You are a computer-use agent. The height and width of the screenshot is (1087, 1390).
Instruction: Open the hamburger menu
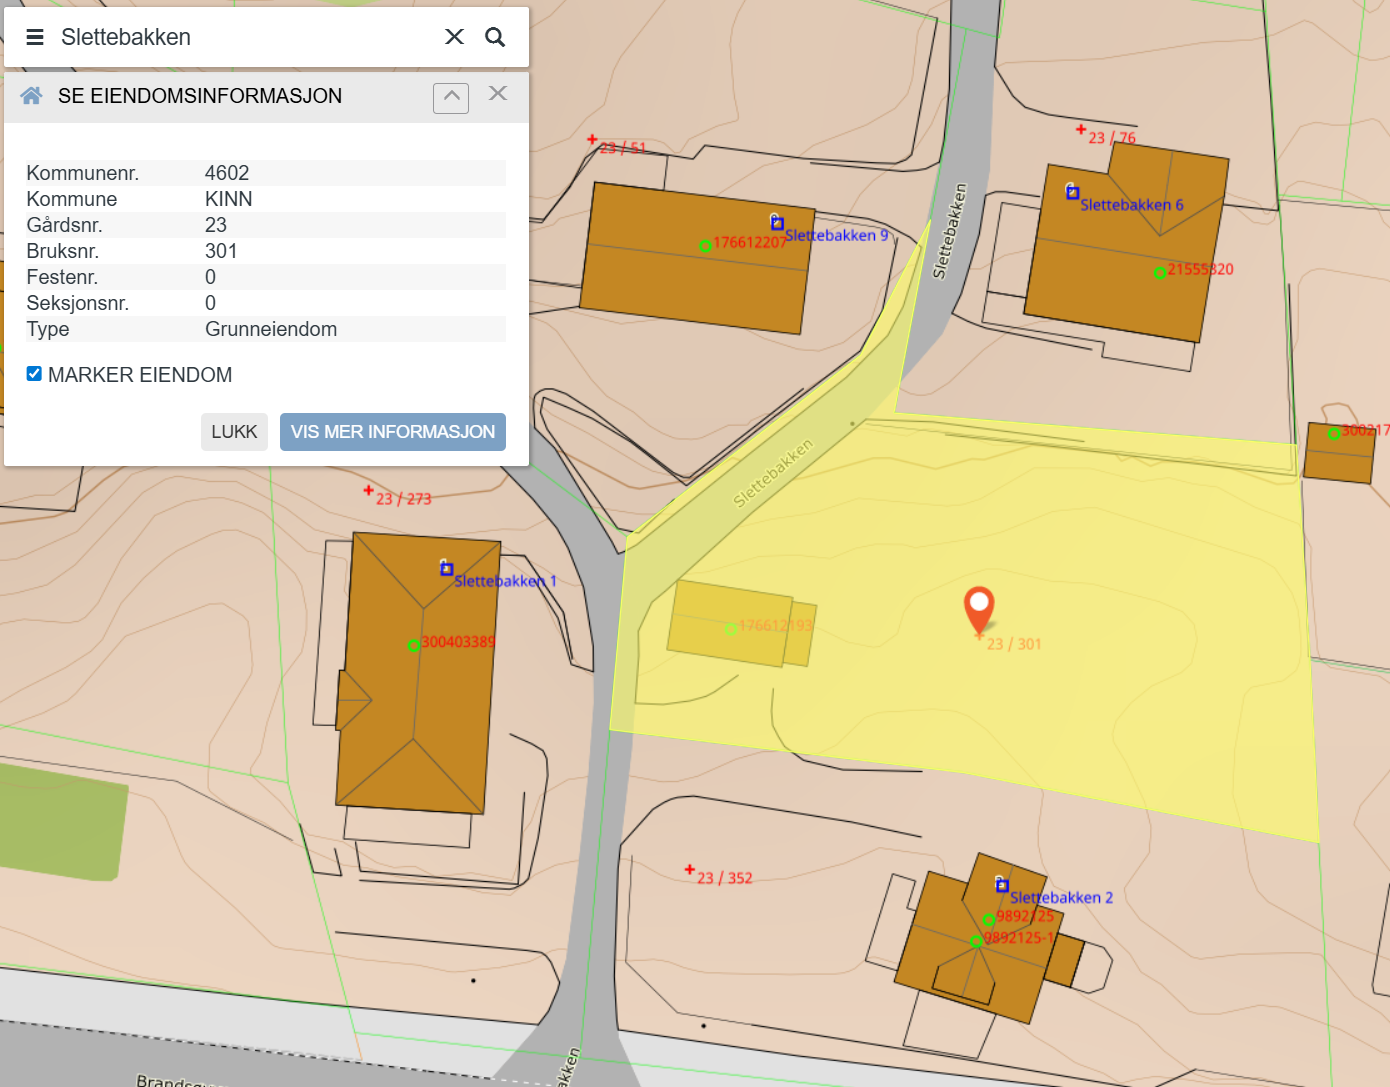click(35, 37)
